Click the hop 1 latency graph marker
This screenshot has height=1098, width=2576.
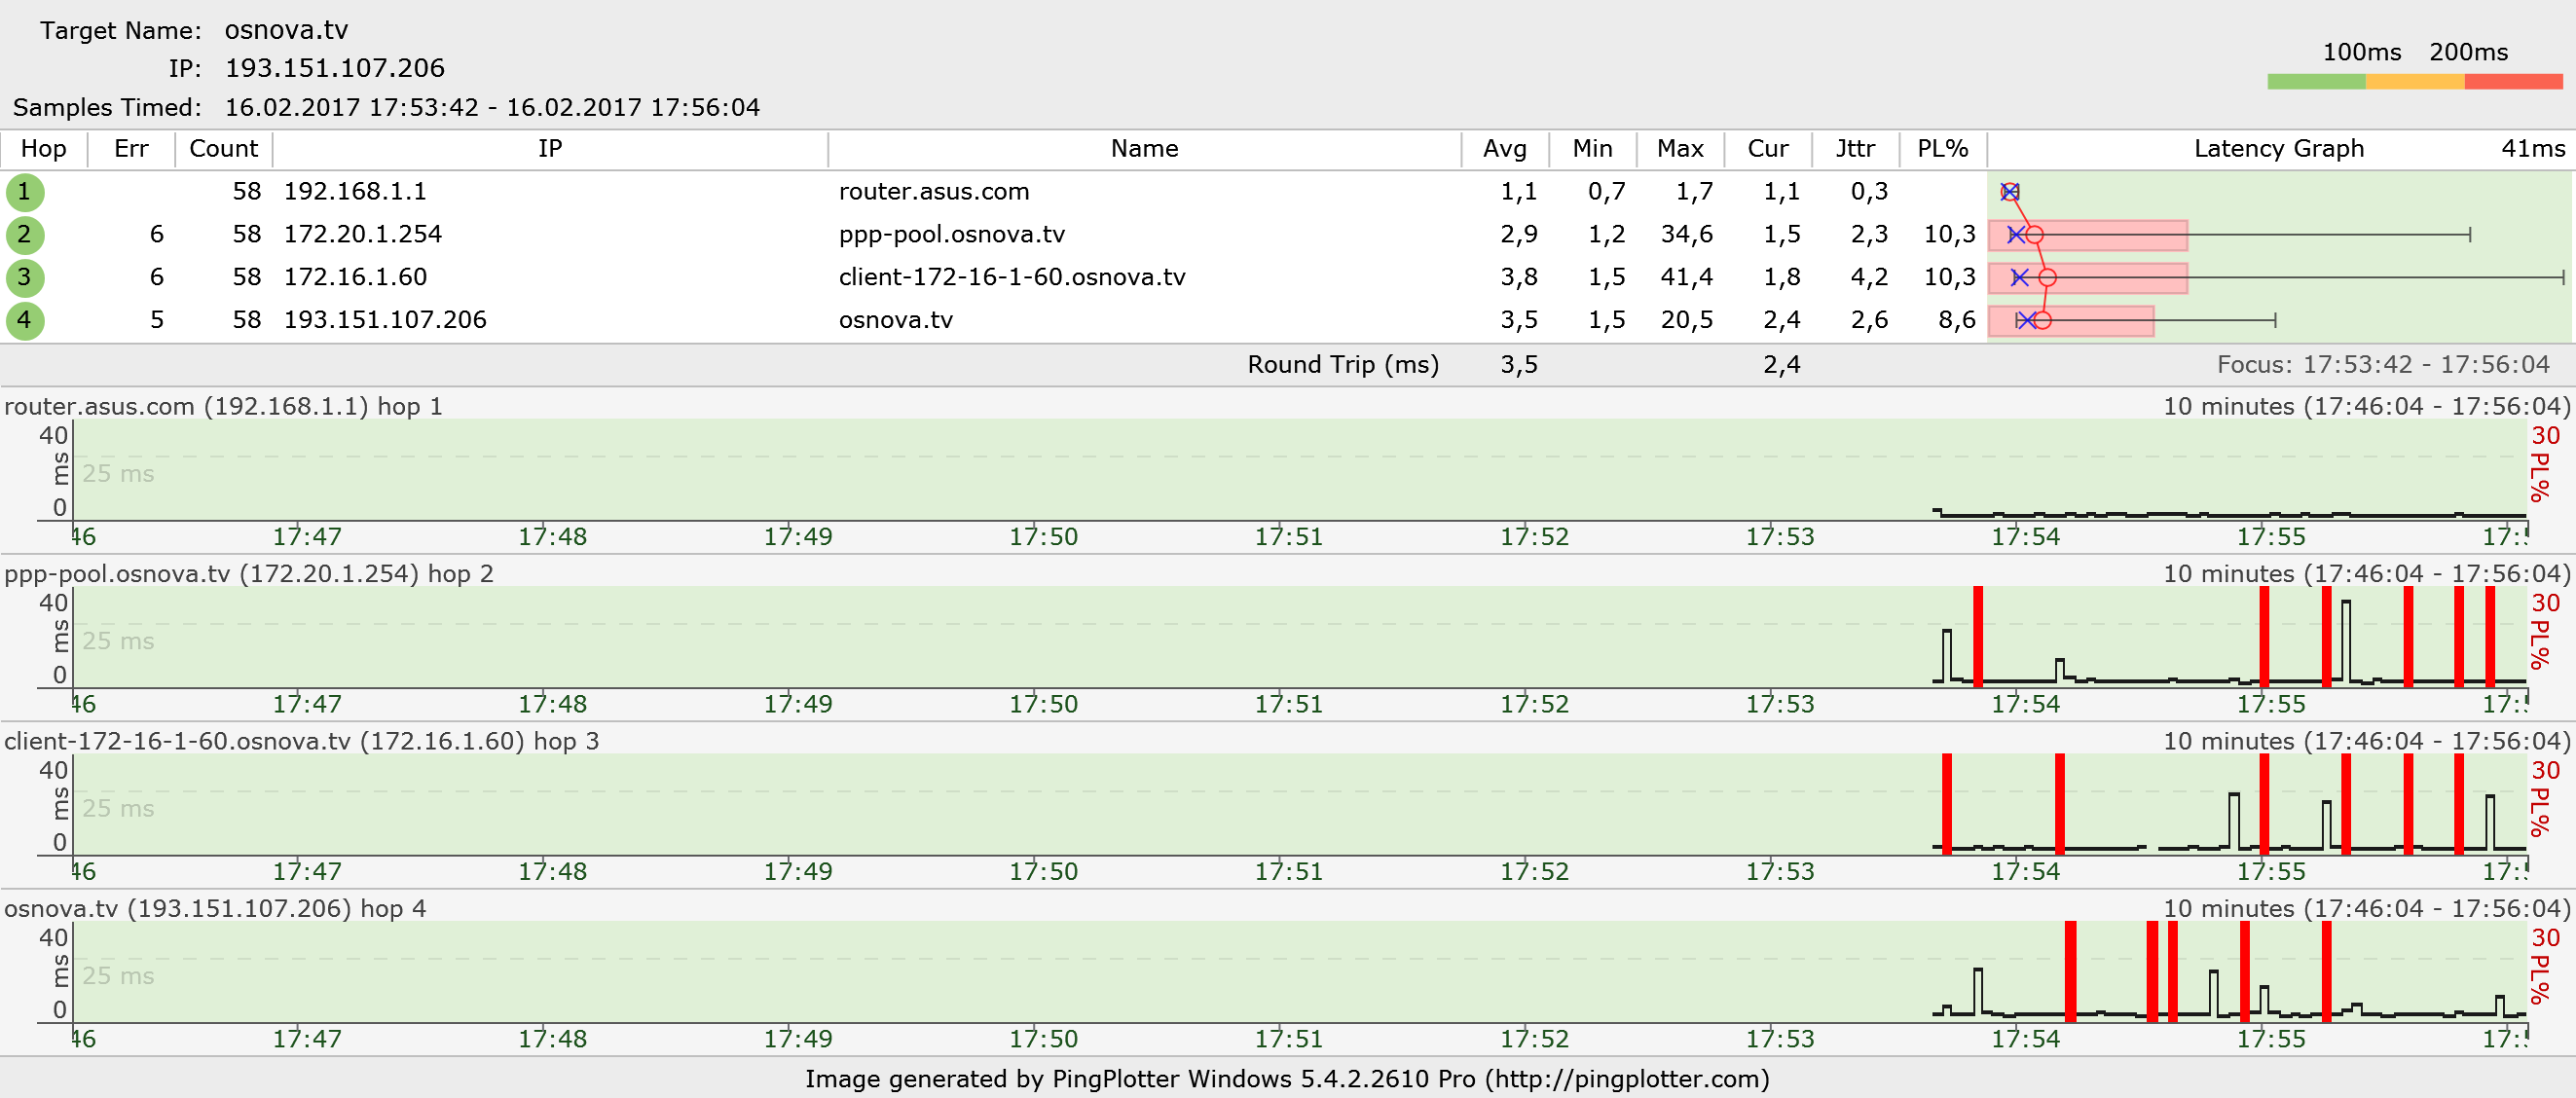(2010, 192)
